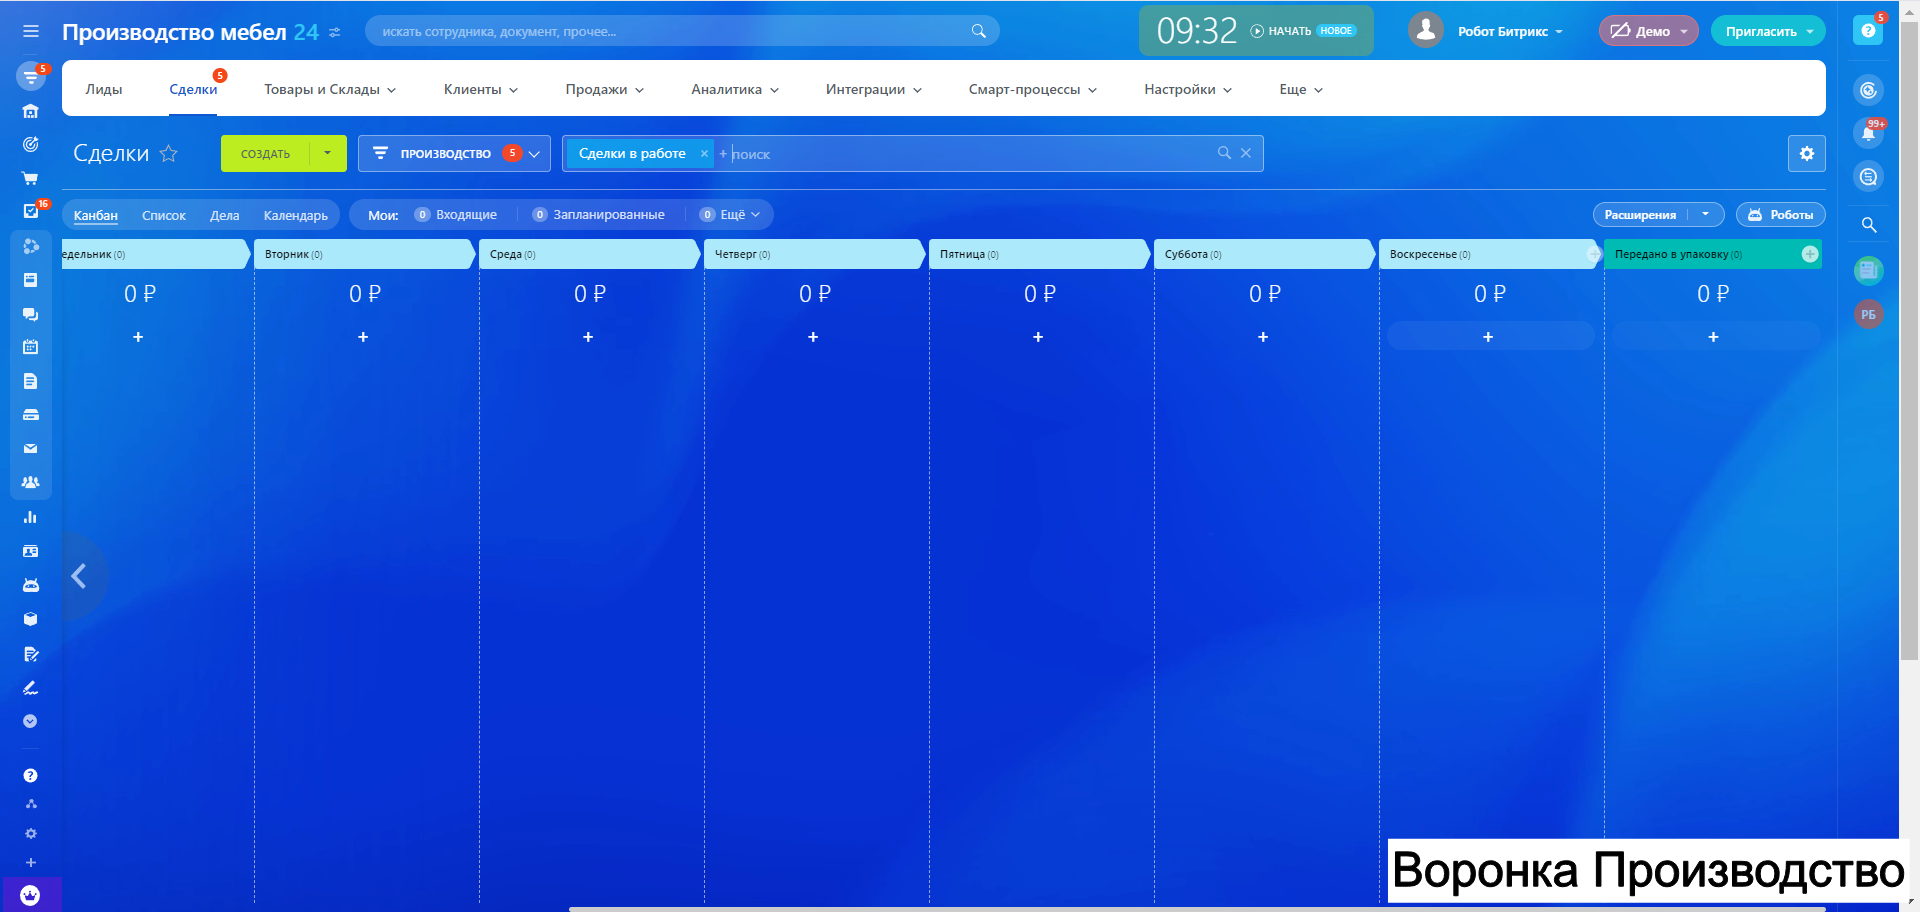Switch to the Календарь view
This screenshot has width=1920, height=912.
tap(296, 215)
